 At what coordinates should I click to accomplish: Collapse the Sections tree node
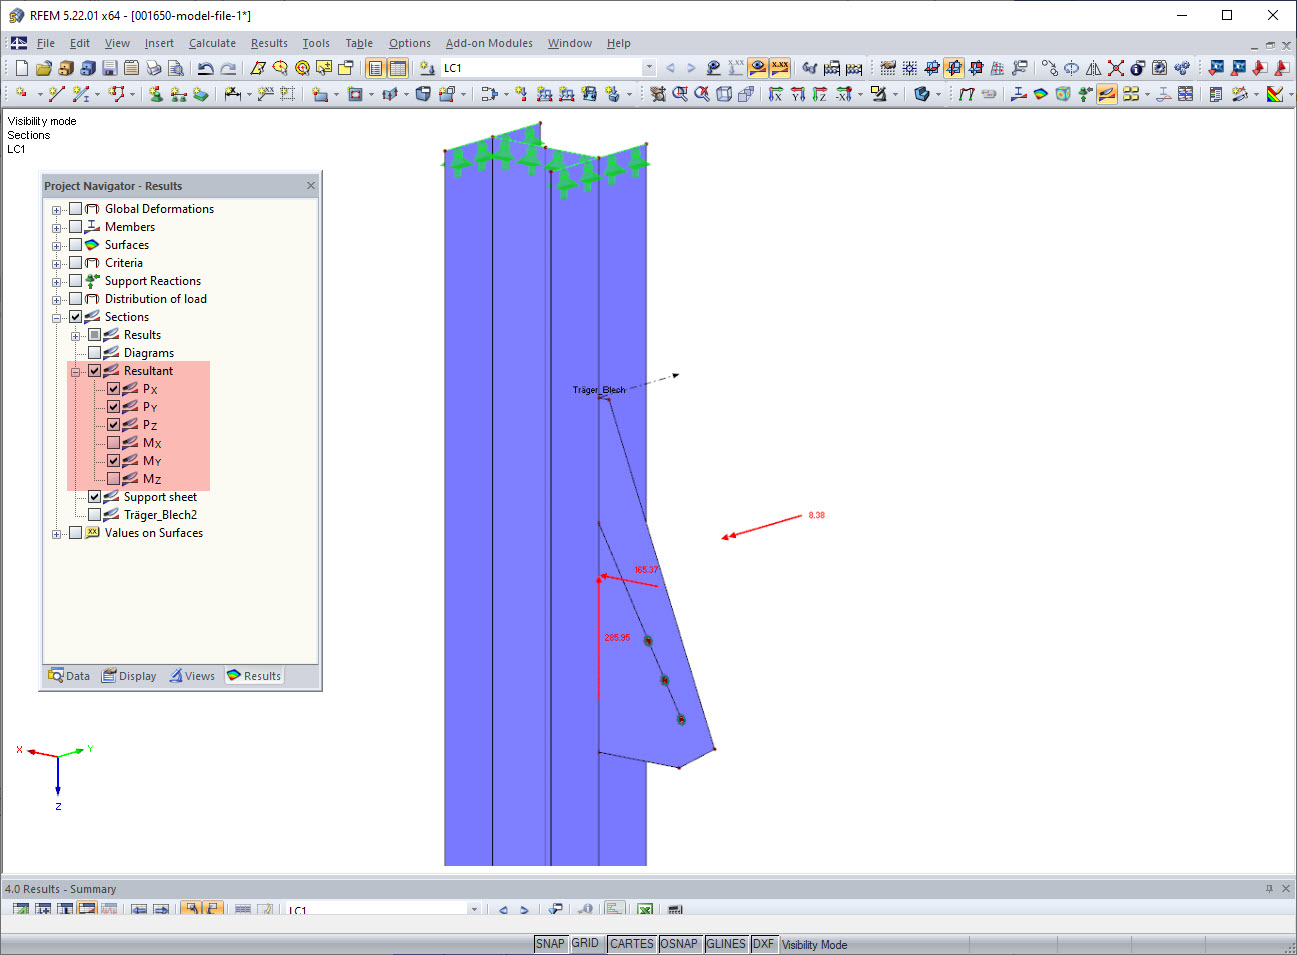point(56,318)
